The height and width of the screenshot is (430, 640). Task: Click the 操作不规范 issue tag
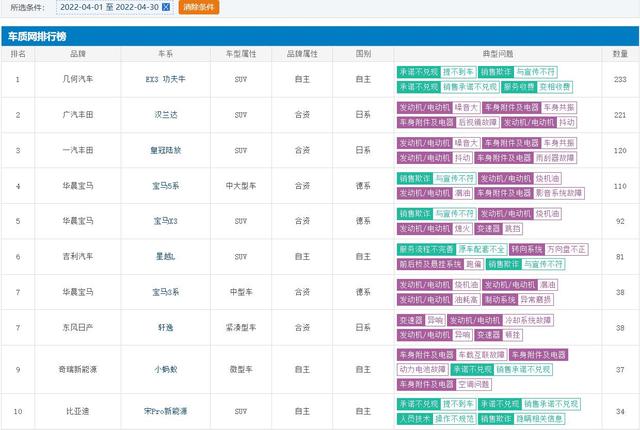click(x=454, y=419)
